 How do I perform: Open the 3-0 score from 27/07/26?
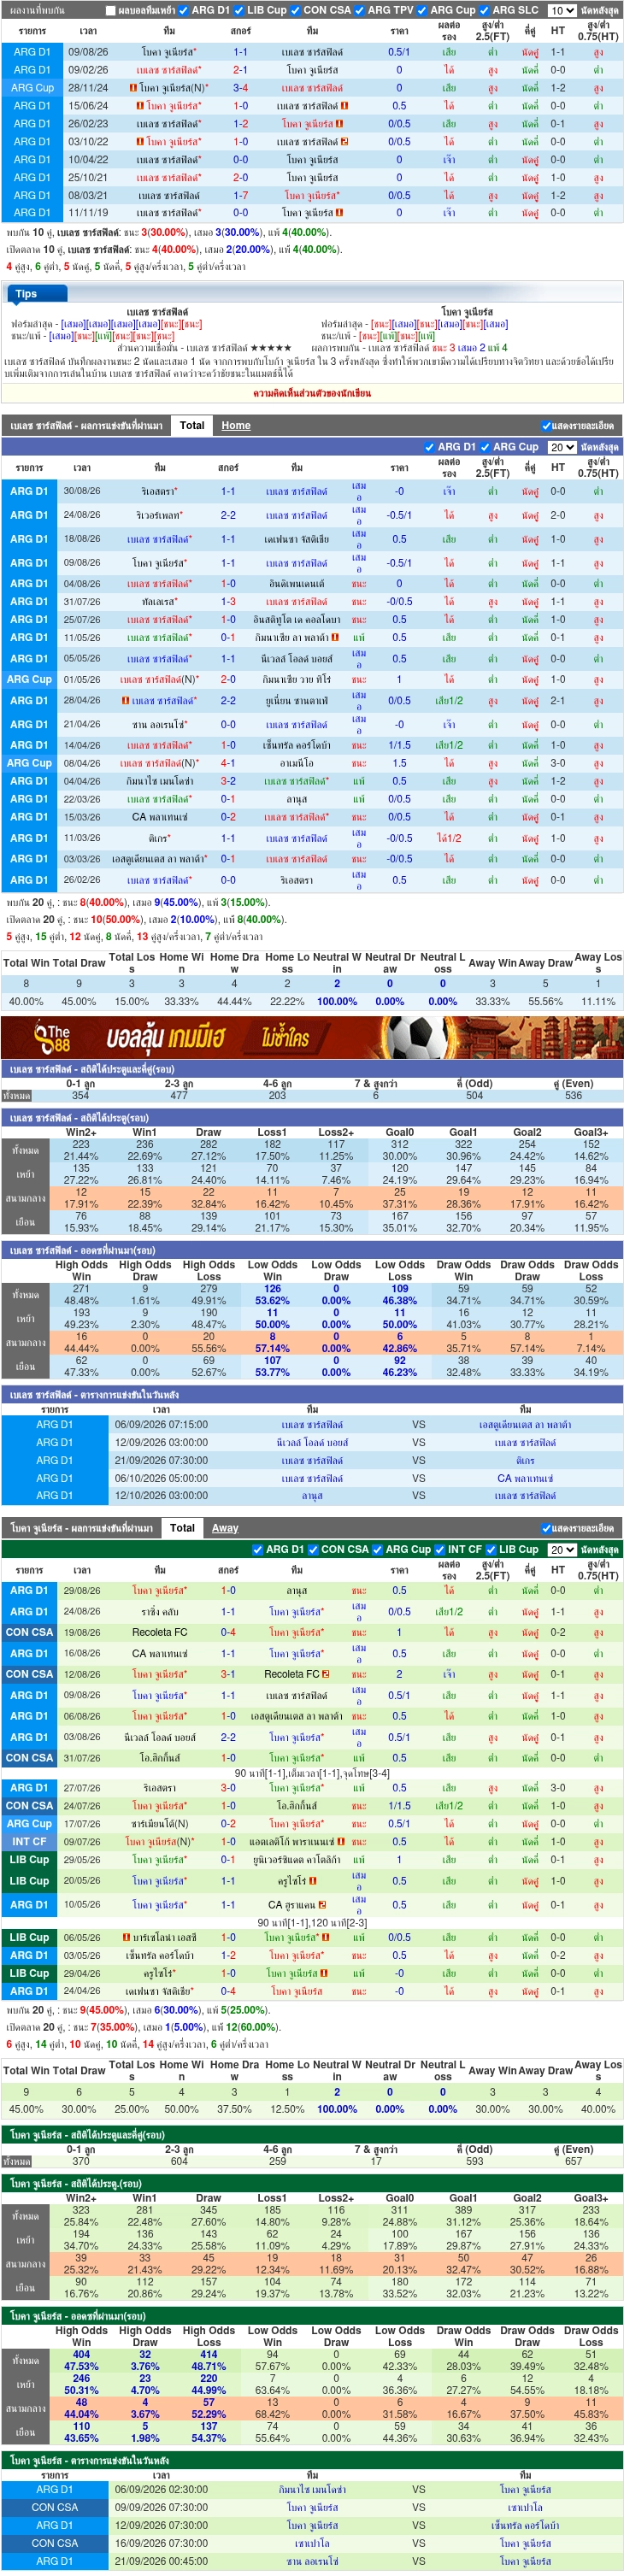228,1788
